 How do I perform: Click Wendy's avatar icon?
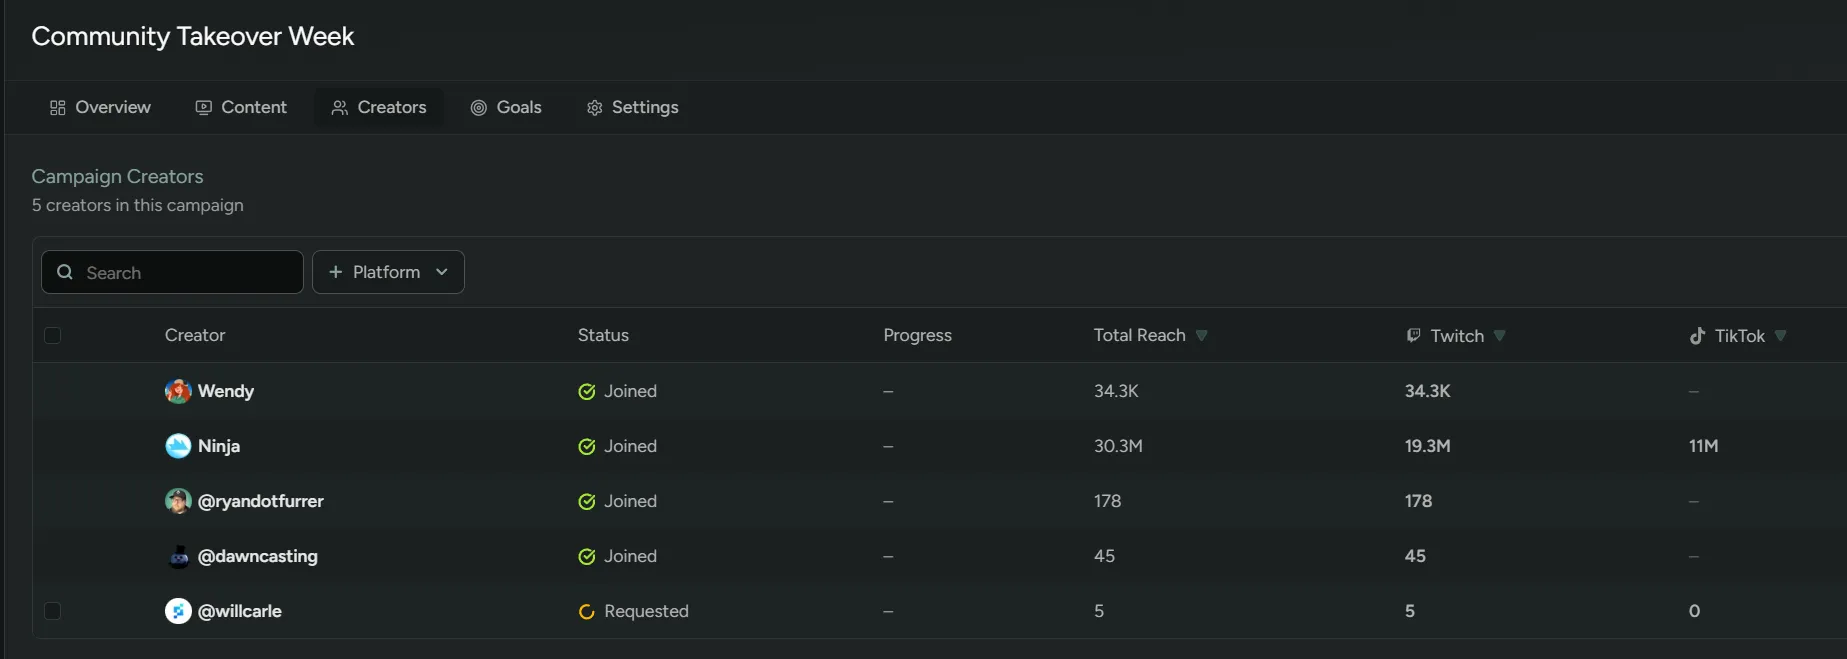(x=178, y=391)
